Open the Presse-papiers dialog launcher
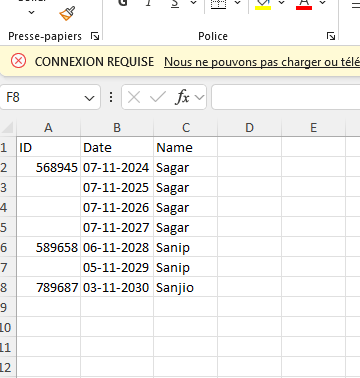Screen dimensions: 360x378 (x=95, y=36)
